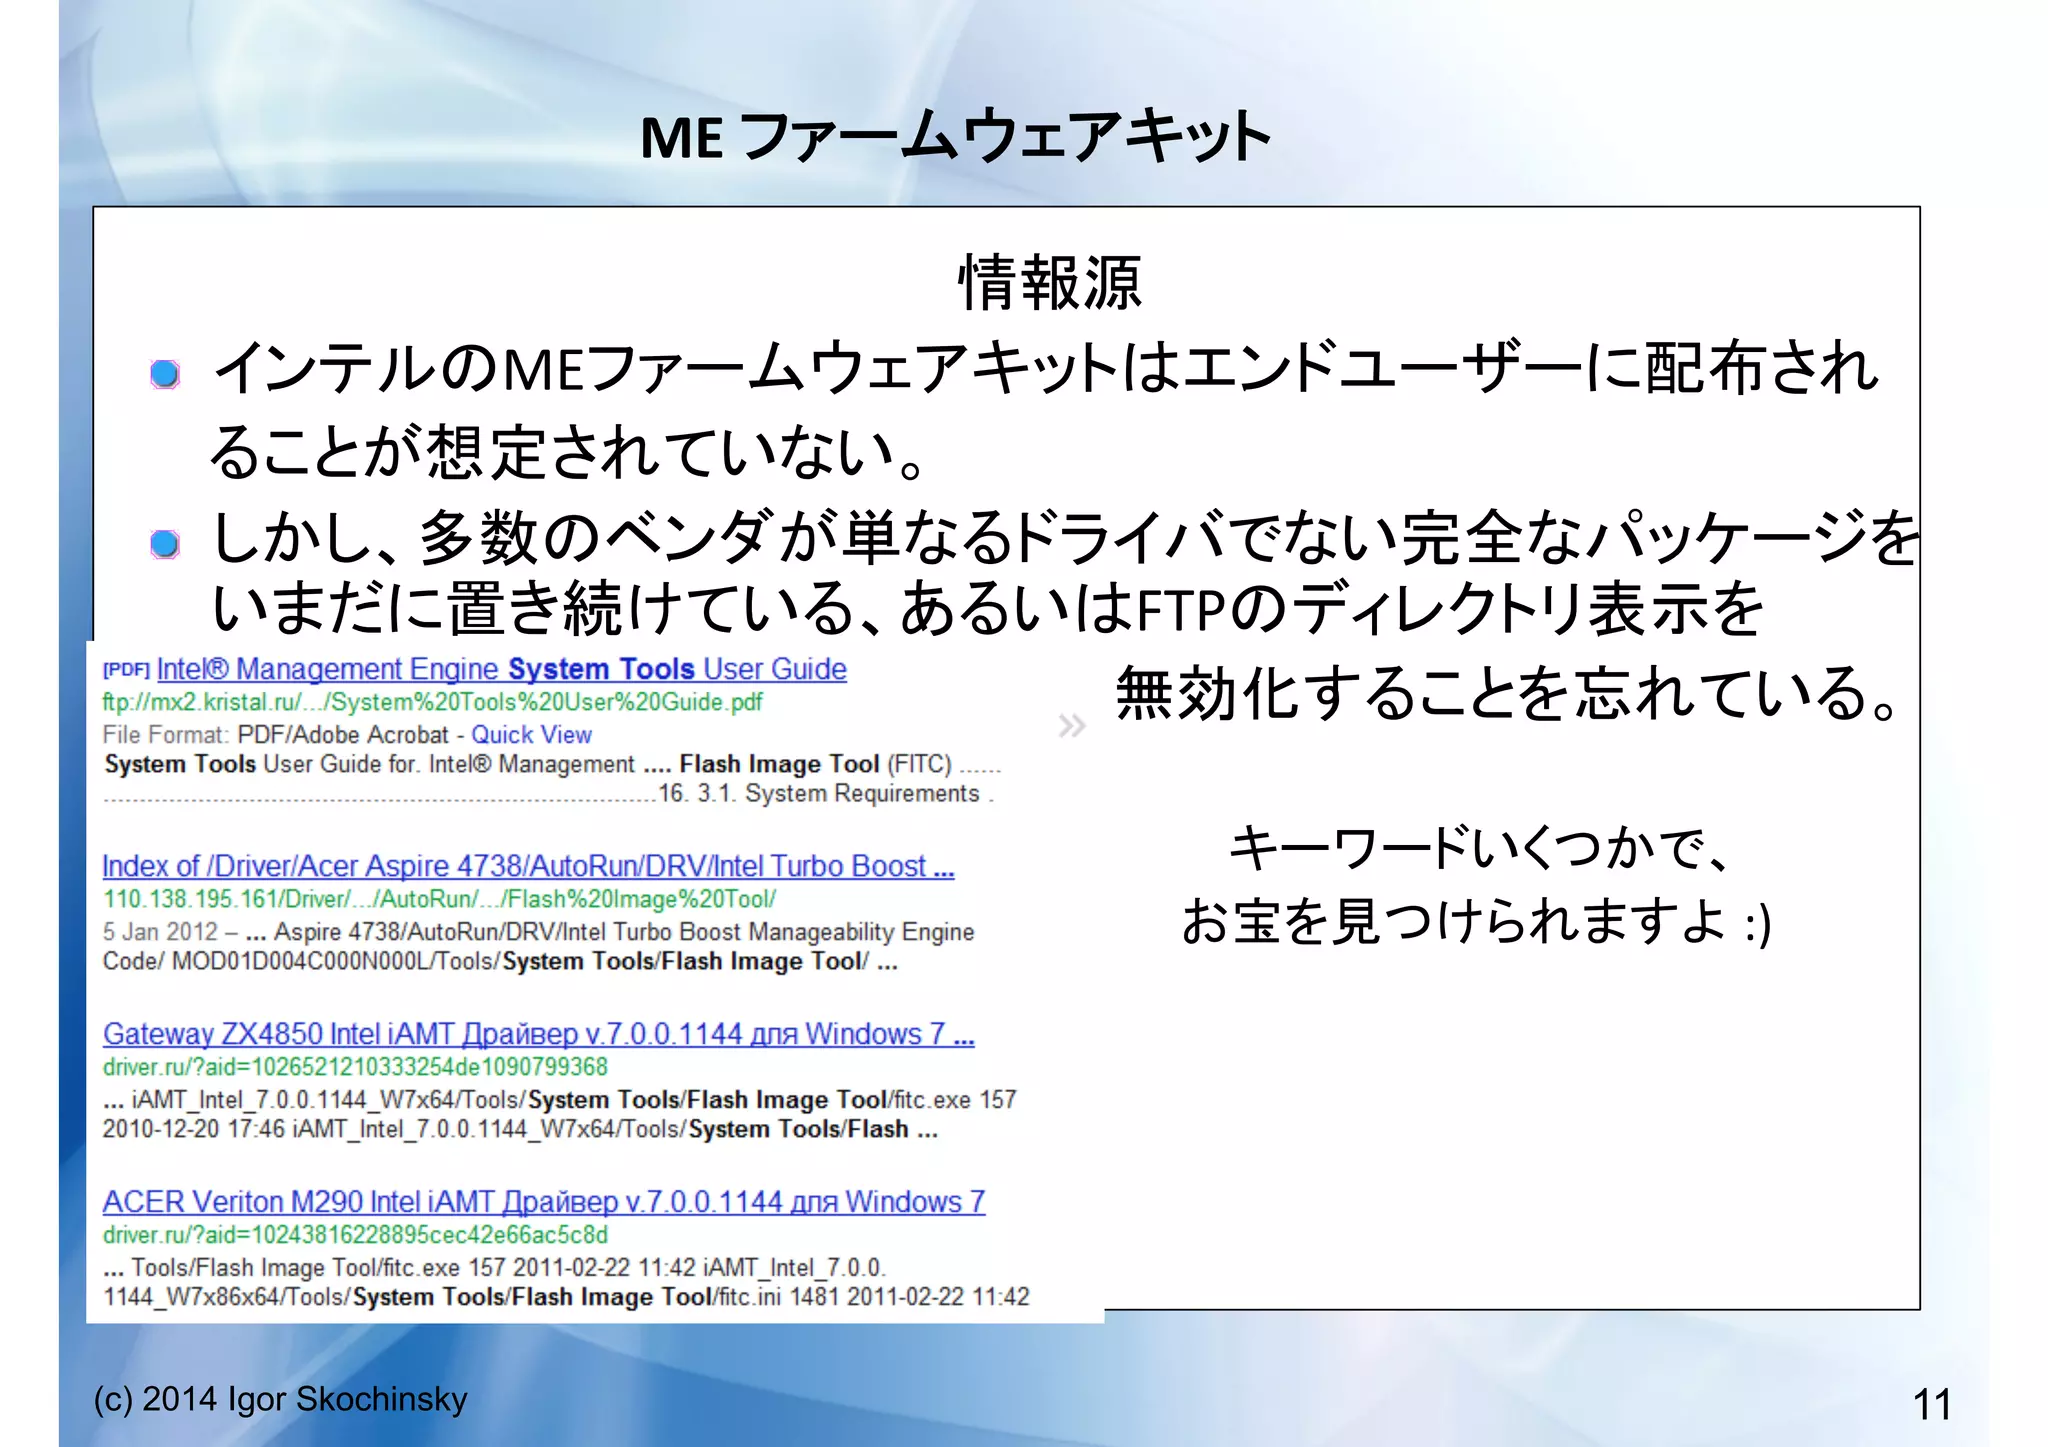The image size is (2048, 1447).
Task: Open ACER Veriton M290 Intel iAMT link
Action: point(543,1202)
